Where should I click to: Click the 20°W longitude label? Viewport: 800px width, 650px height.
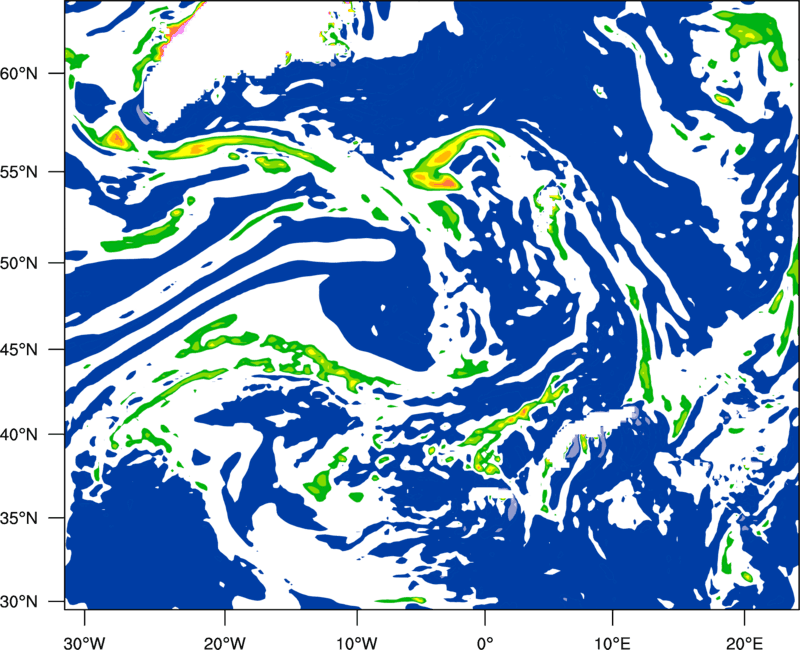coord(224,643)
